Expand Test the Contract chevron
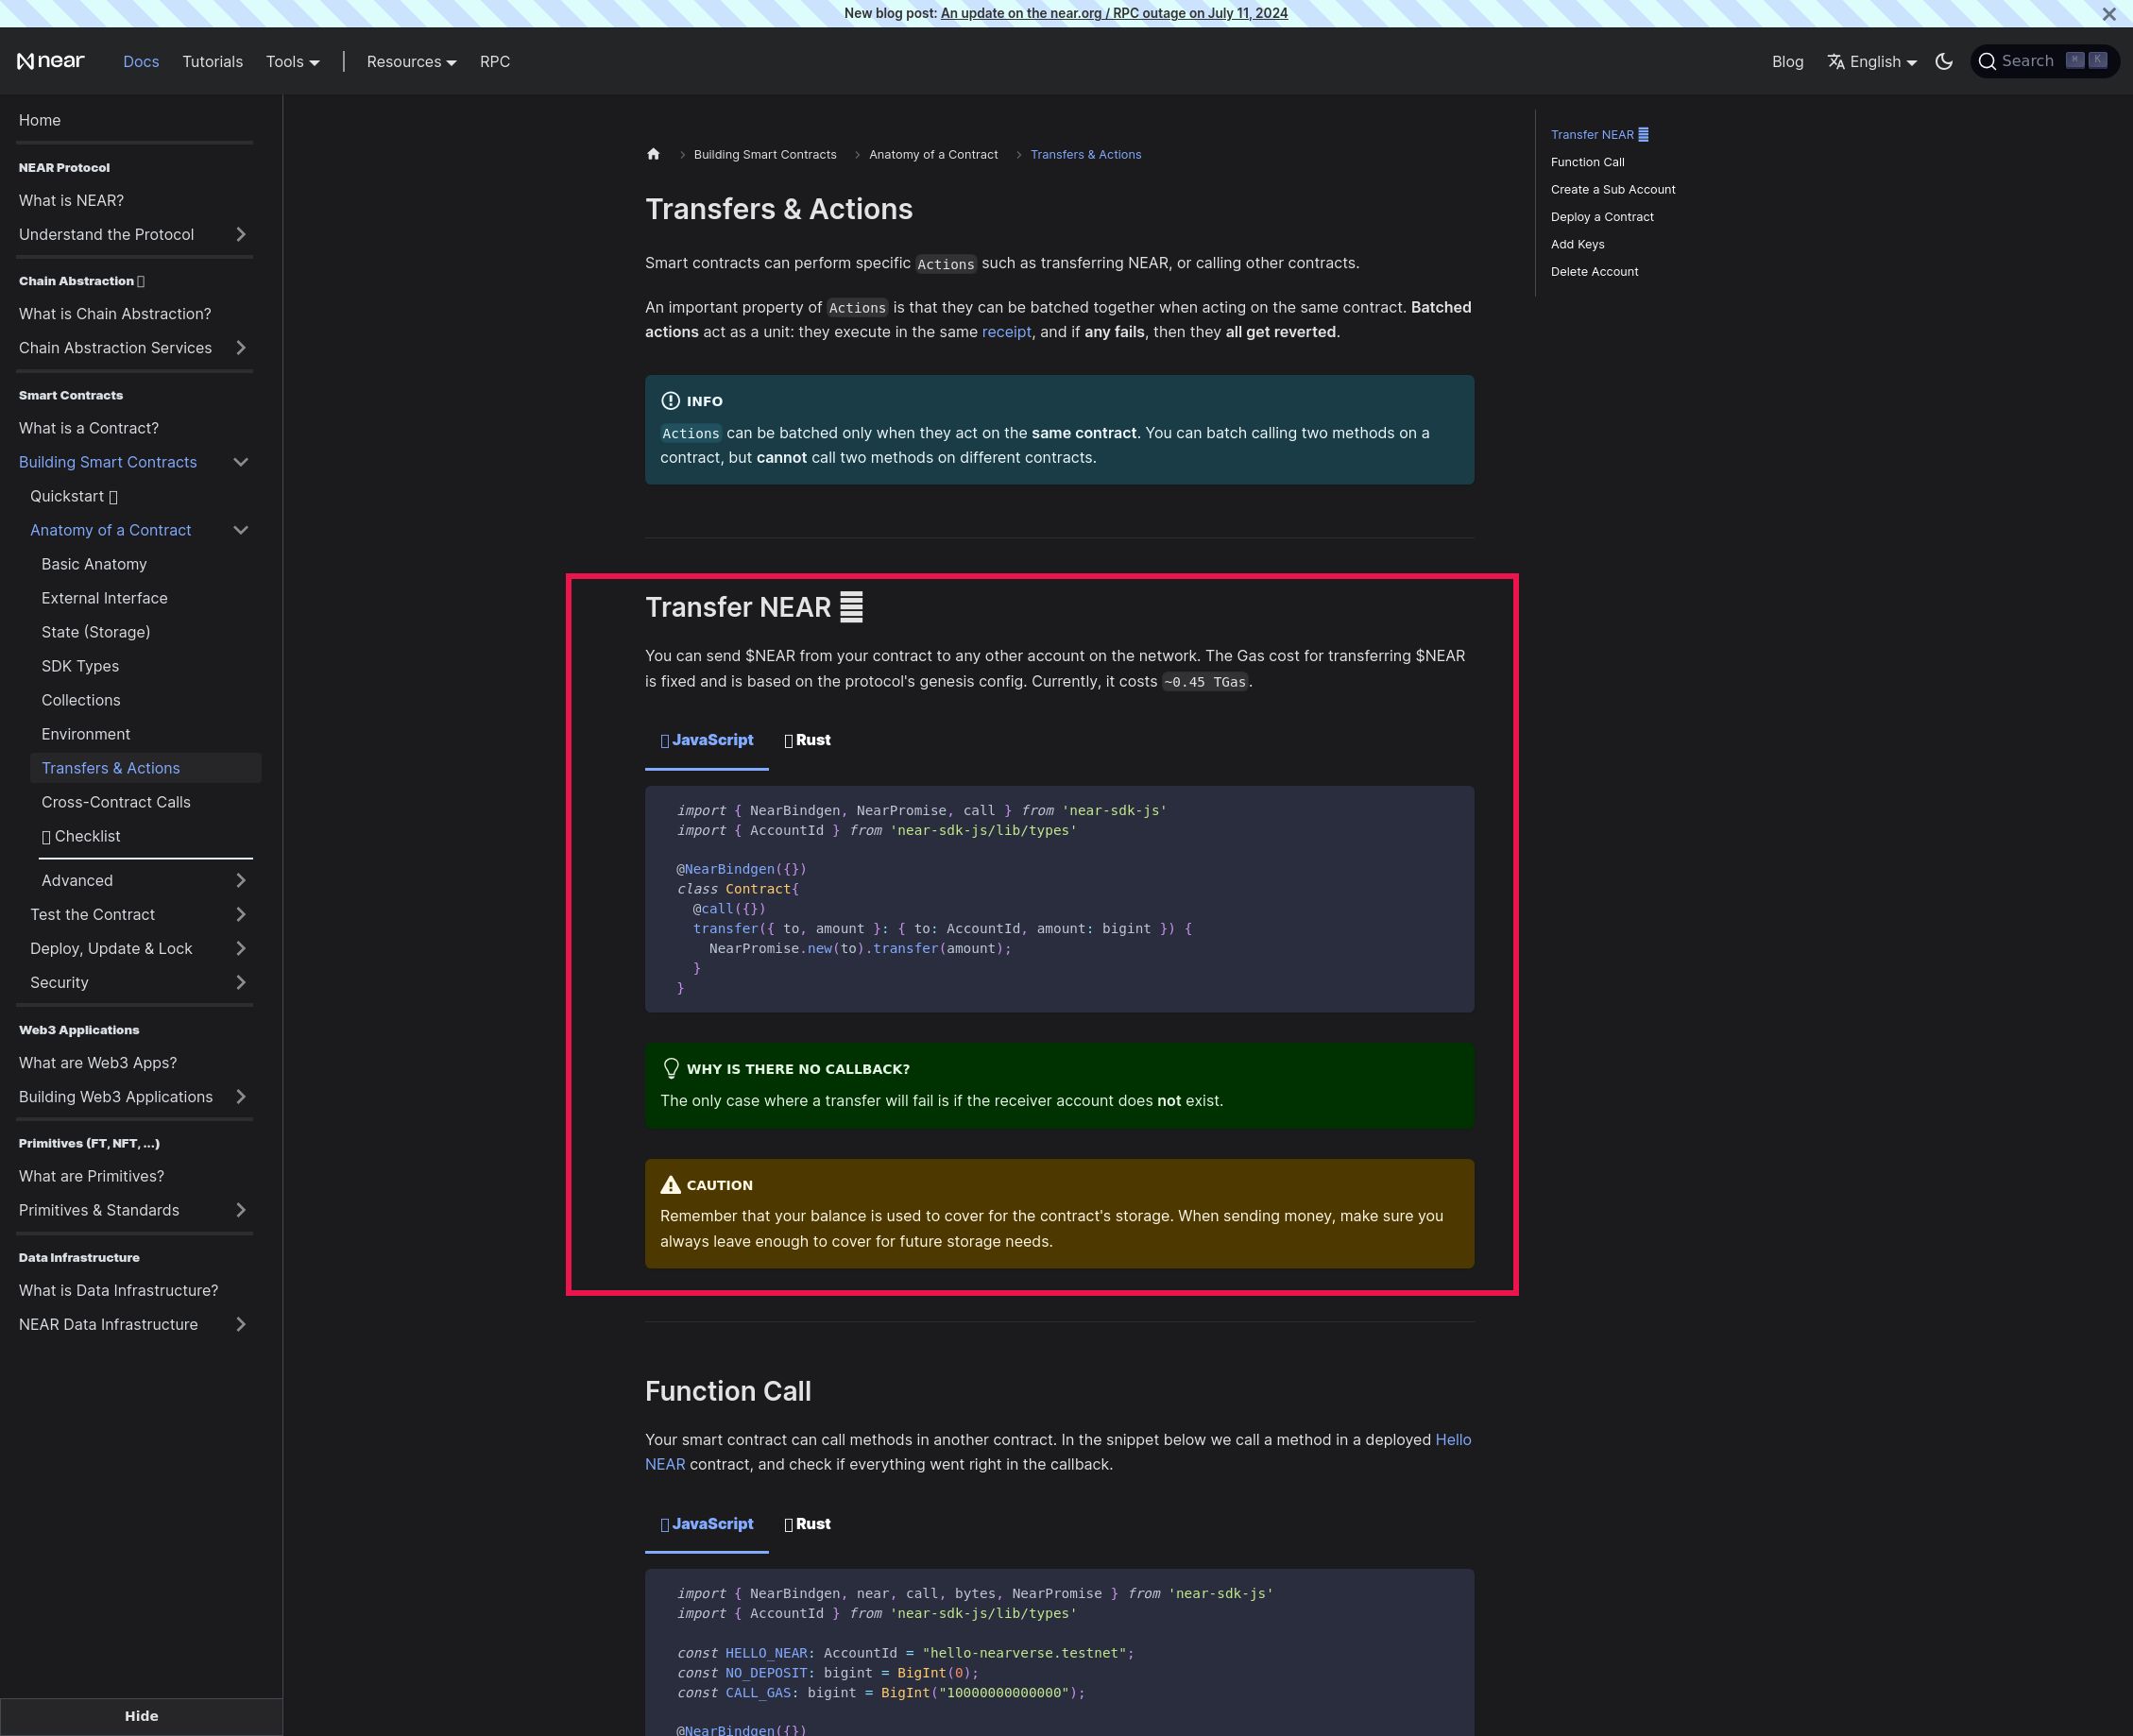Image resolution: width=2133 pixels, height=1736 pixels. [x=241, y=914]
